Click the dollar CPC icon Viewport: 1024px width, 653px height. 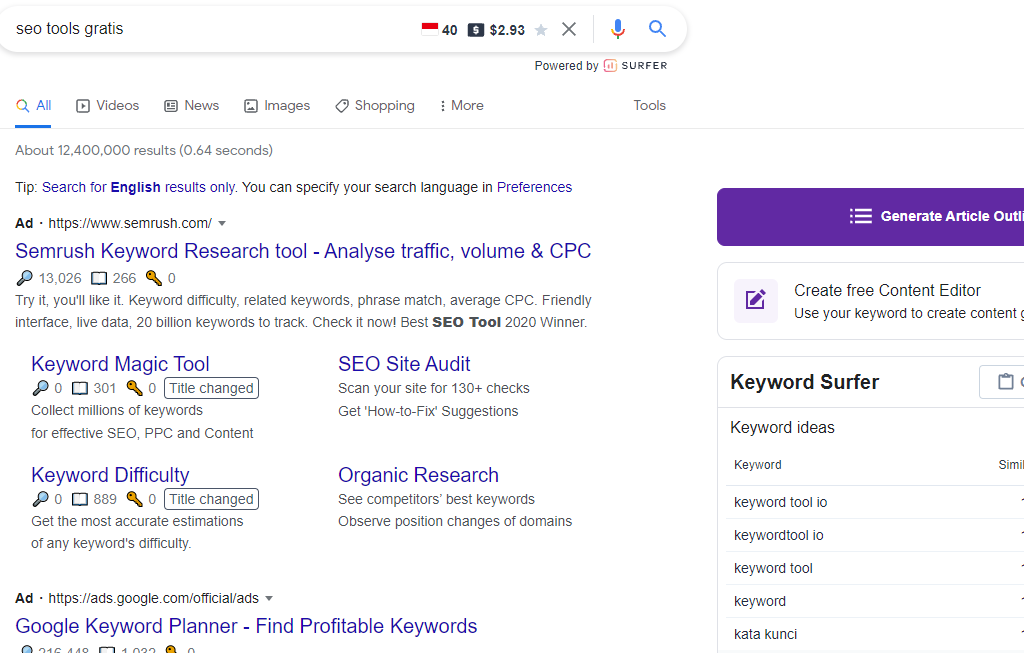click(x=476, y=30)
